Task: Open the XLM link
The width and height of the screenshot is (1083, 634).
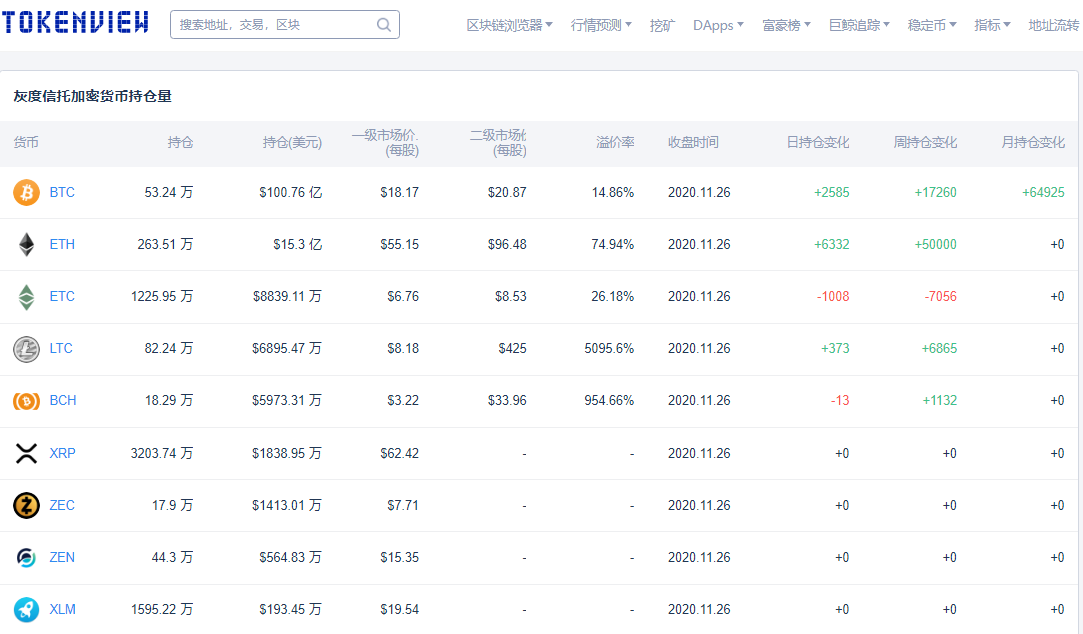Action: pyautogui.click(x=62, y=609)
